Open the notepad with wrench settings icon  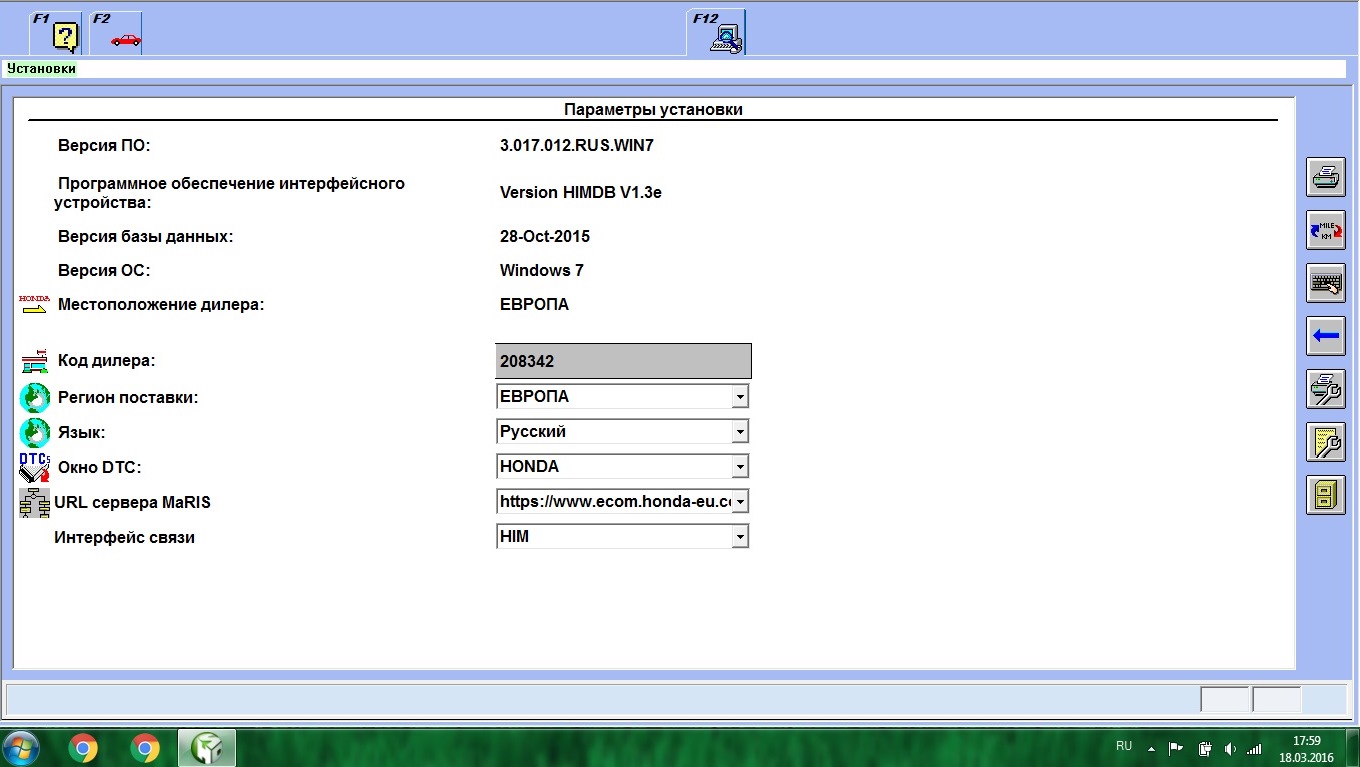[1326, 442]
